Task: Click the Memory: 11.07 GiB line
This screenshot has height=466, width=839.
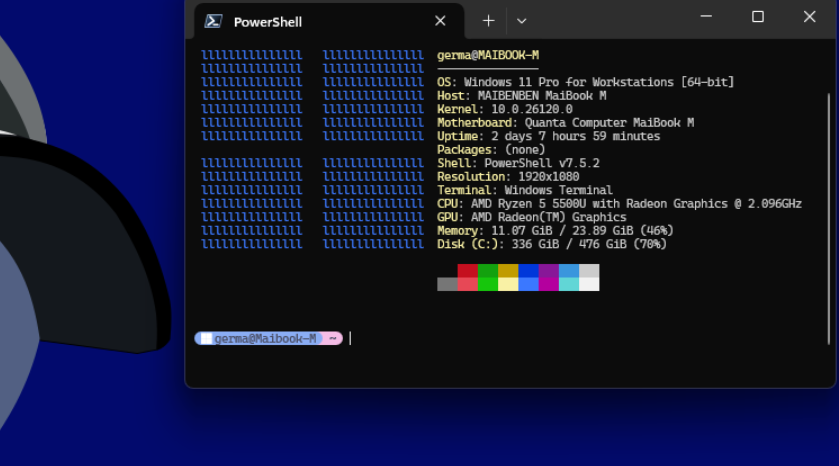Action: (555, 231)
